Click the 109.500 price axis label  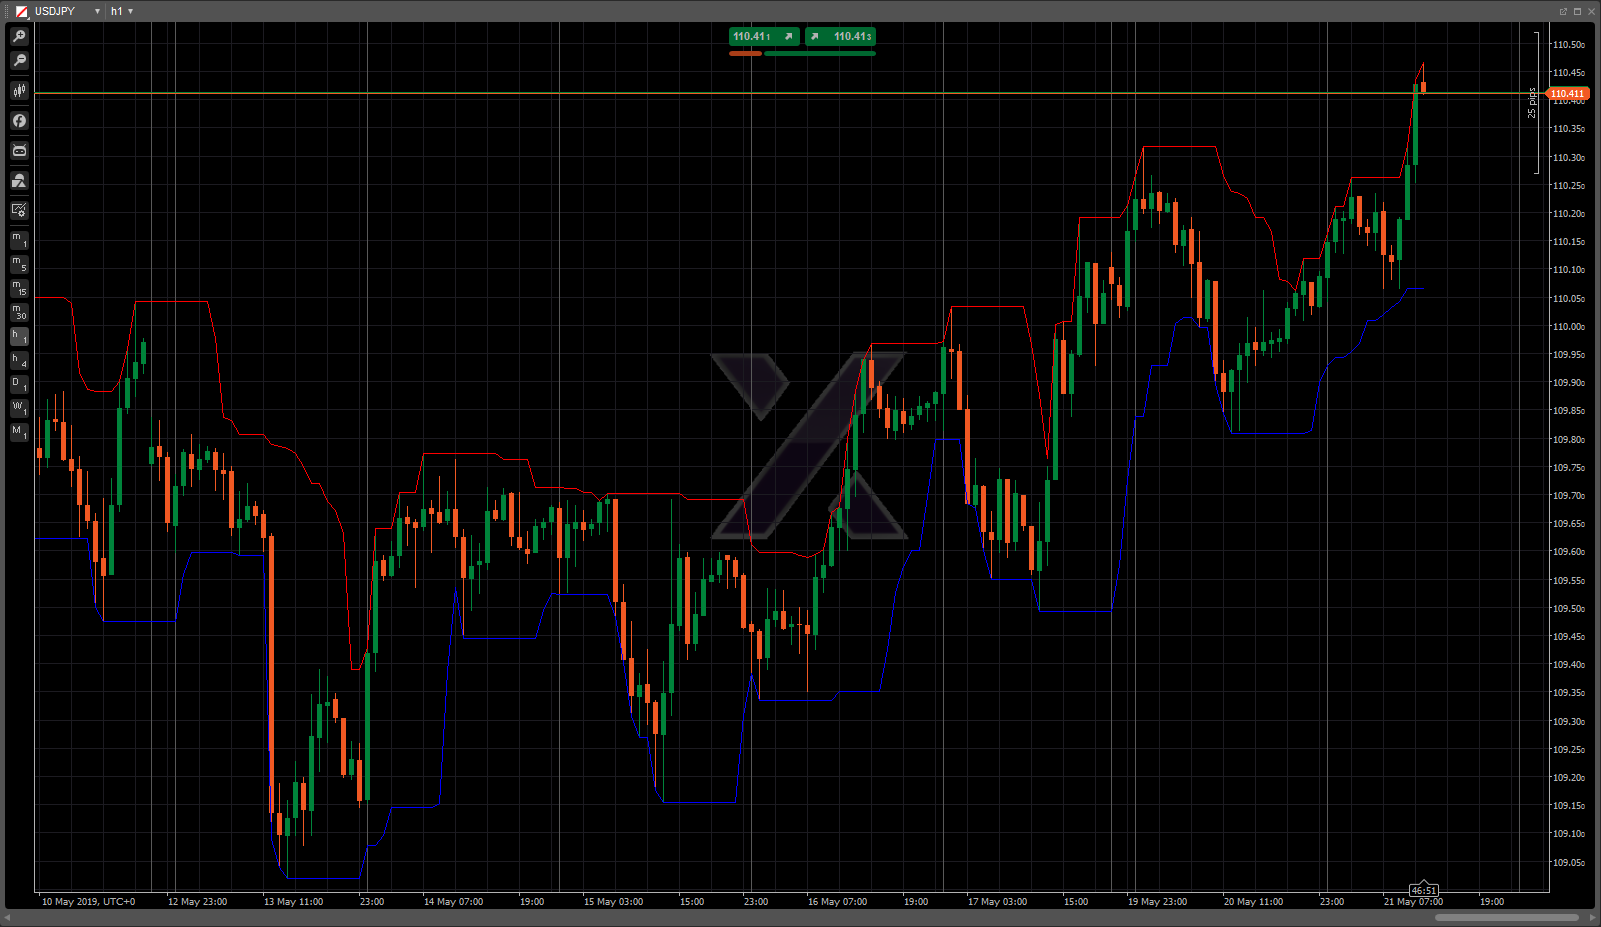click(1568, 608)
